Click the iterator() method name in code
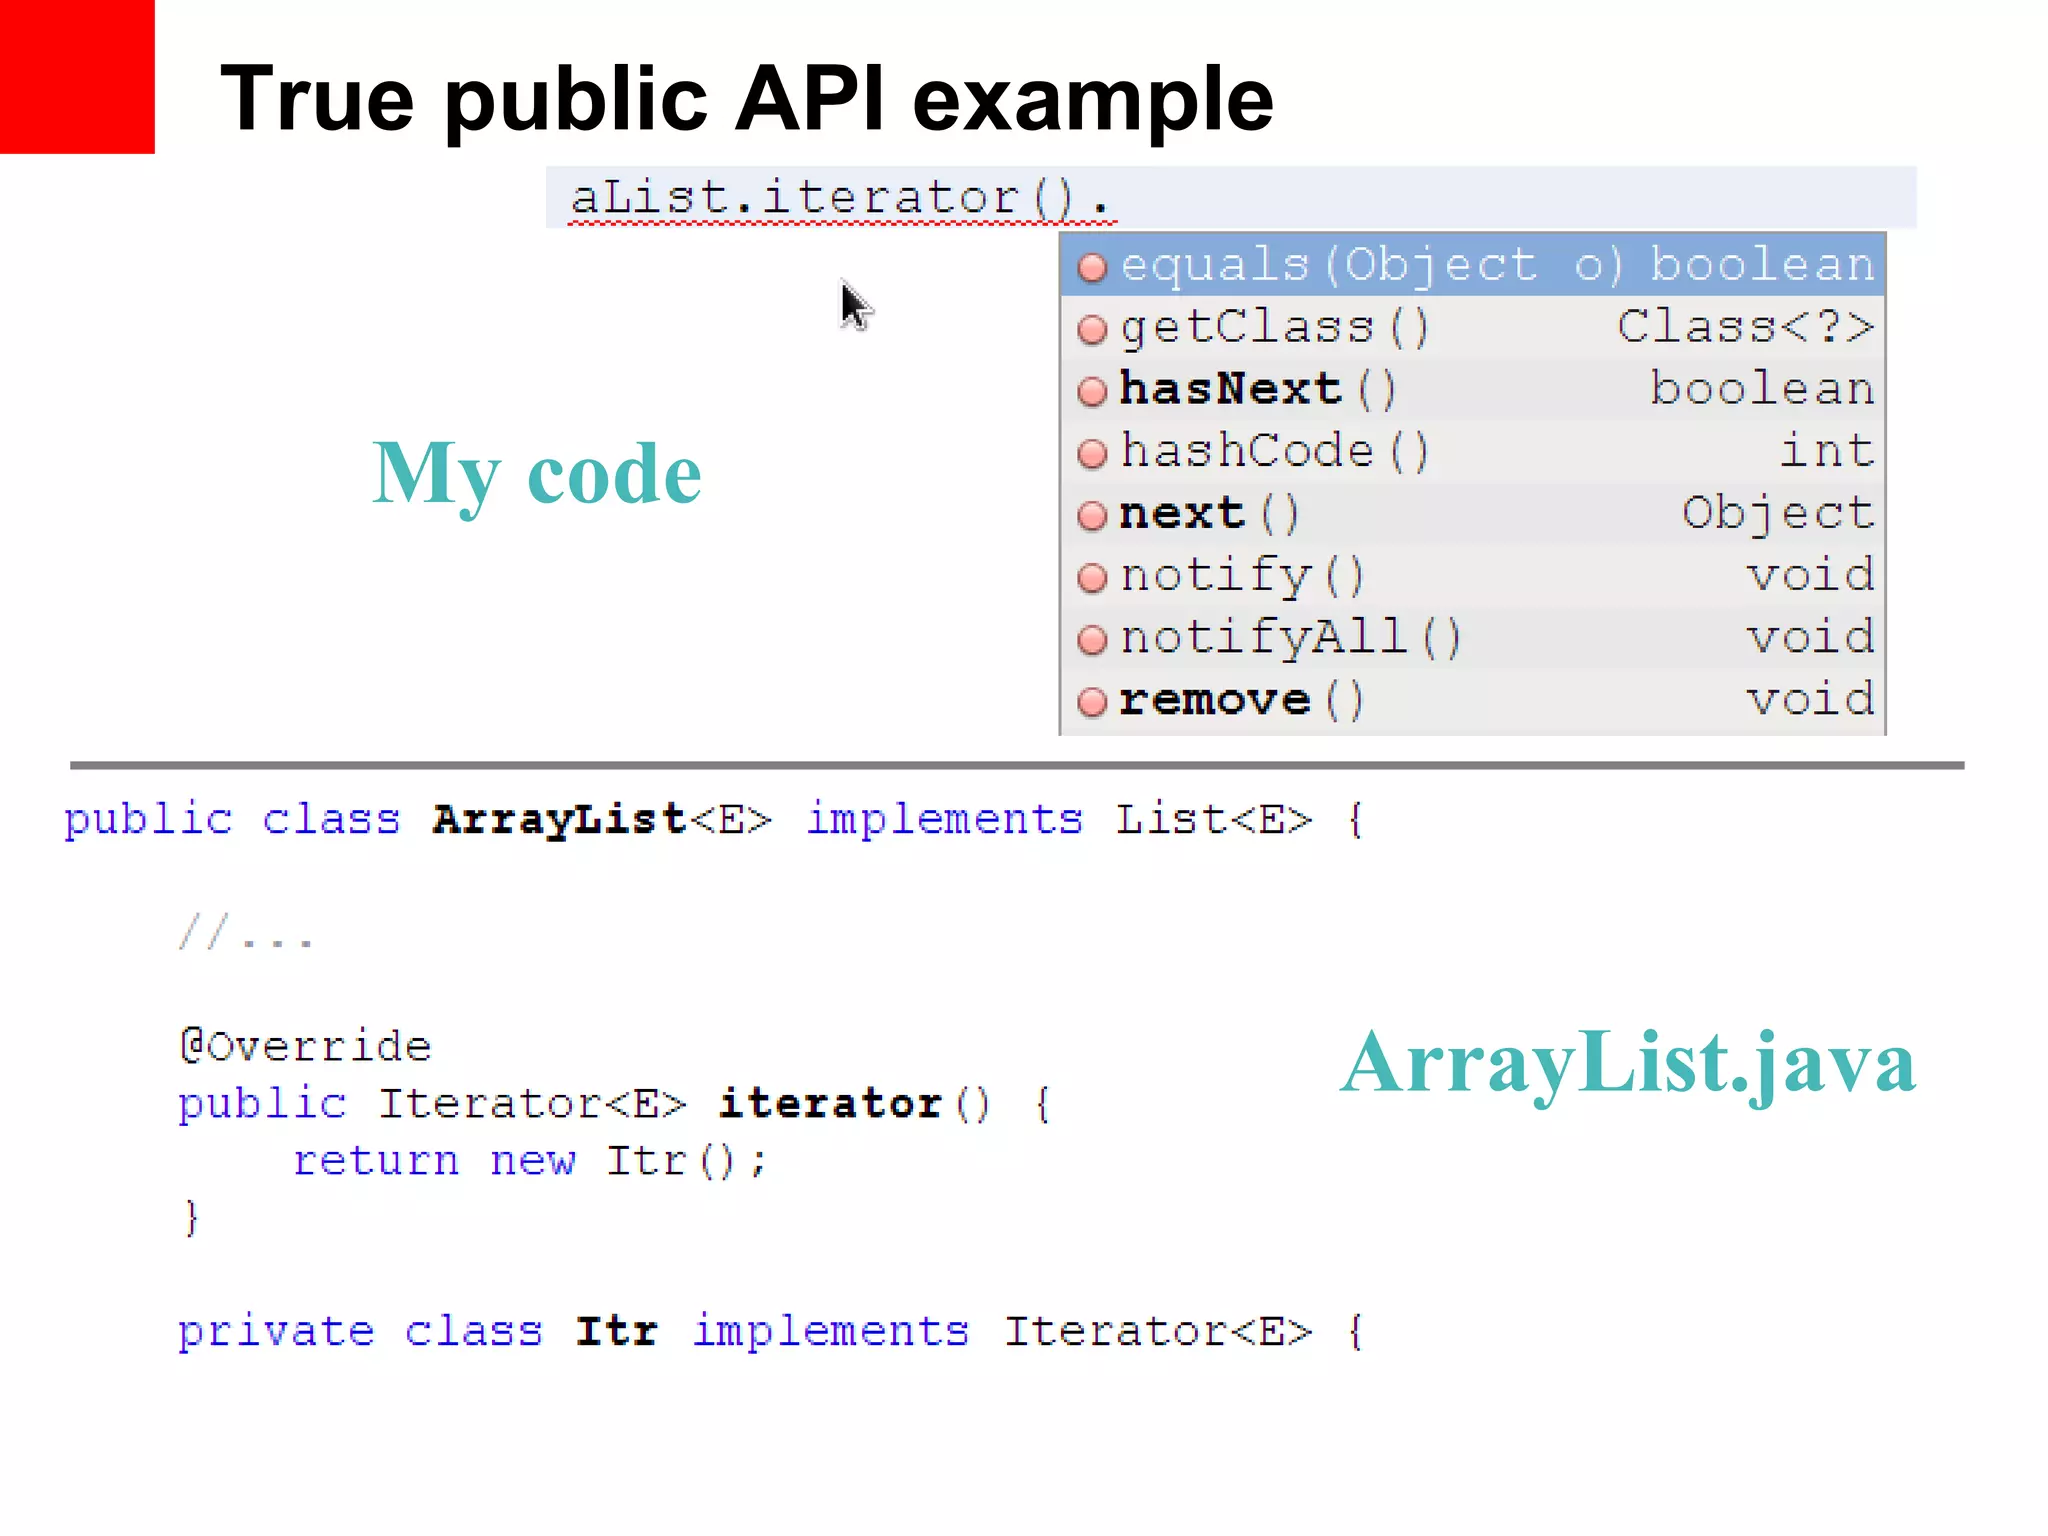The height and width of the screenshot is (1536, 2048). coord(830,1103)
